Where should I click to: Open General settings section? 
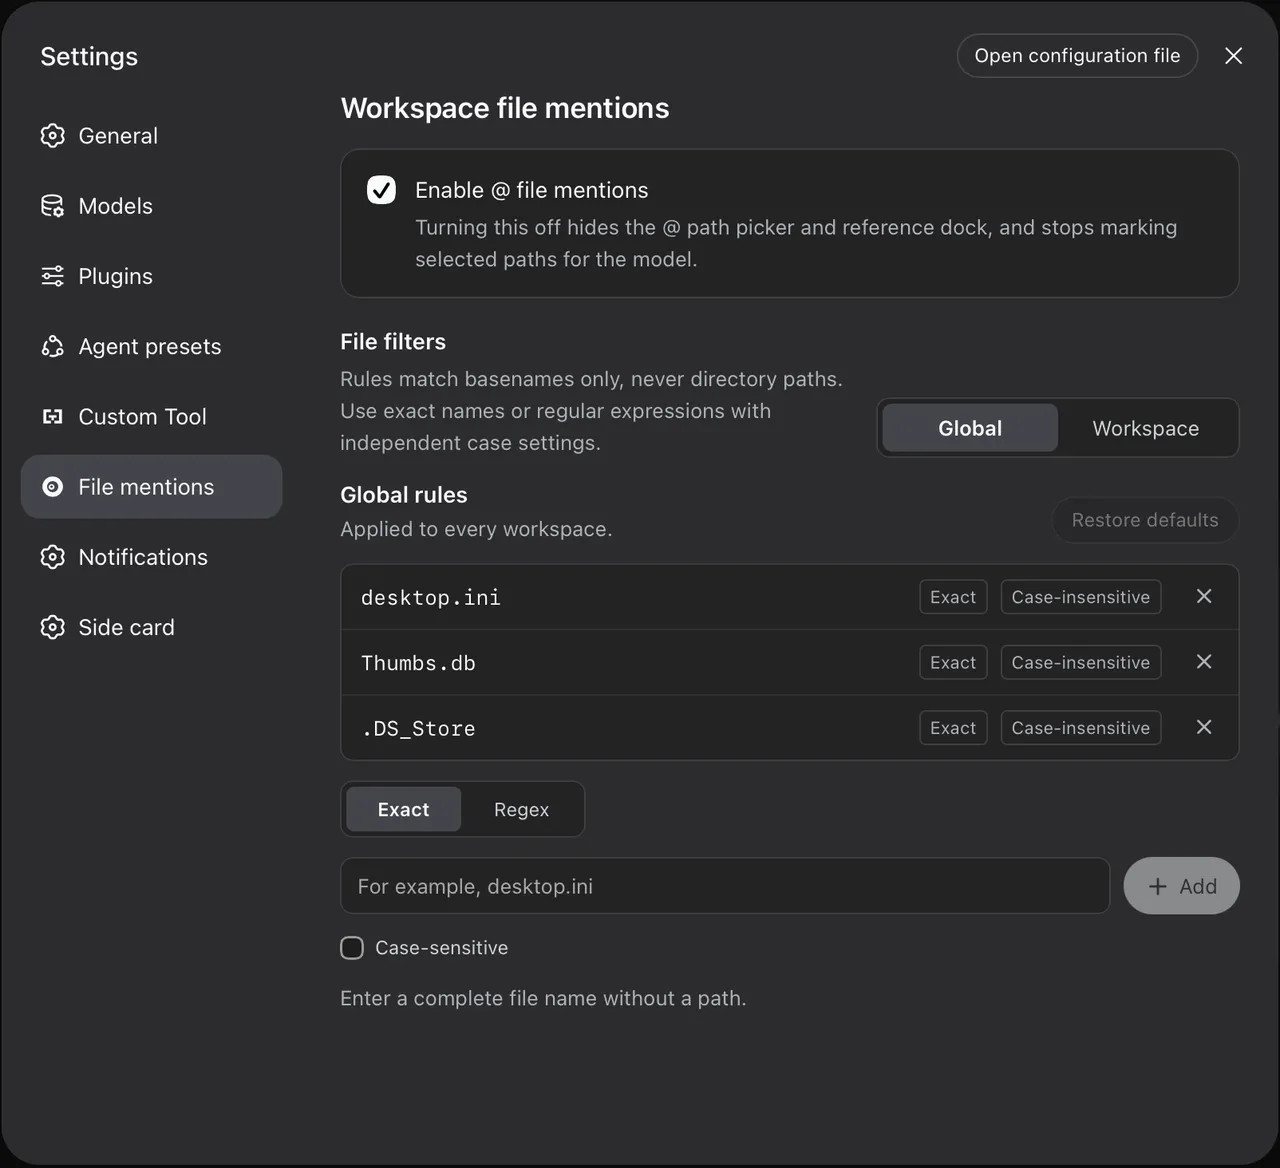[151, 136]
